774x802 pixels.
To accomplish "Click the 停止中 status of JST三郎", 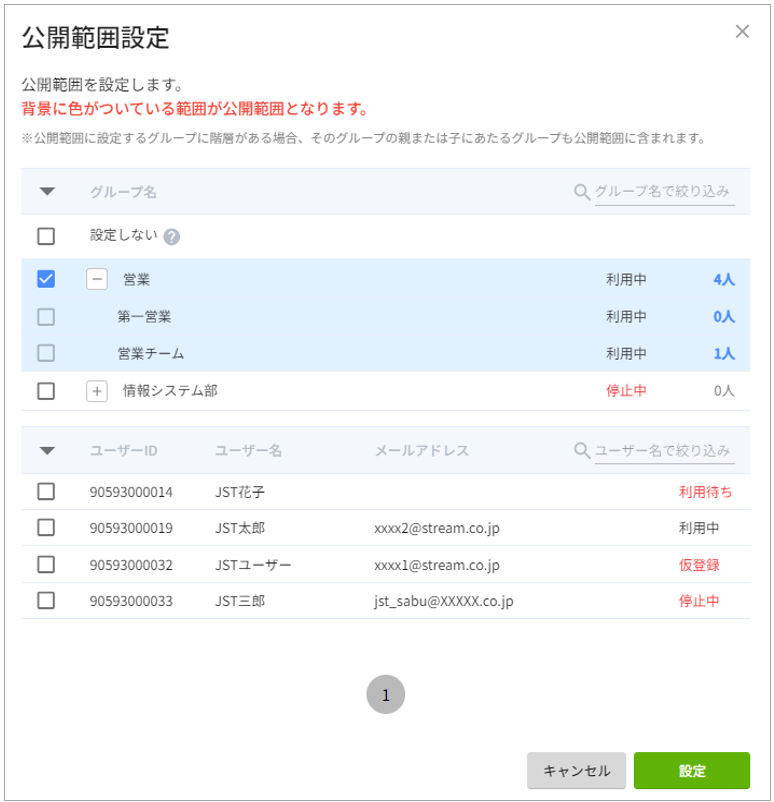I will click(699, 601).
